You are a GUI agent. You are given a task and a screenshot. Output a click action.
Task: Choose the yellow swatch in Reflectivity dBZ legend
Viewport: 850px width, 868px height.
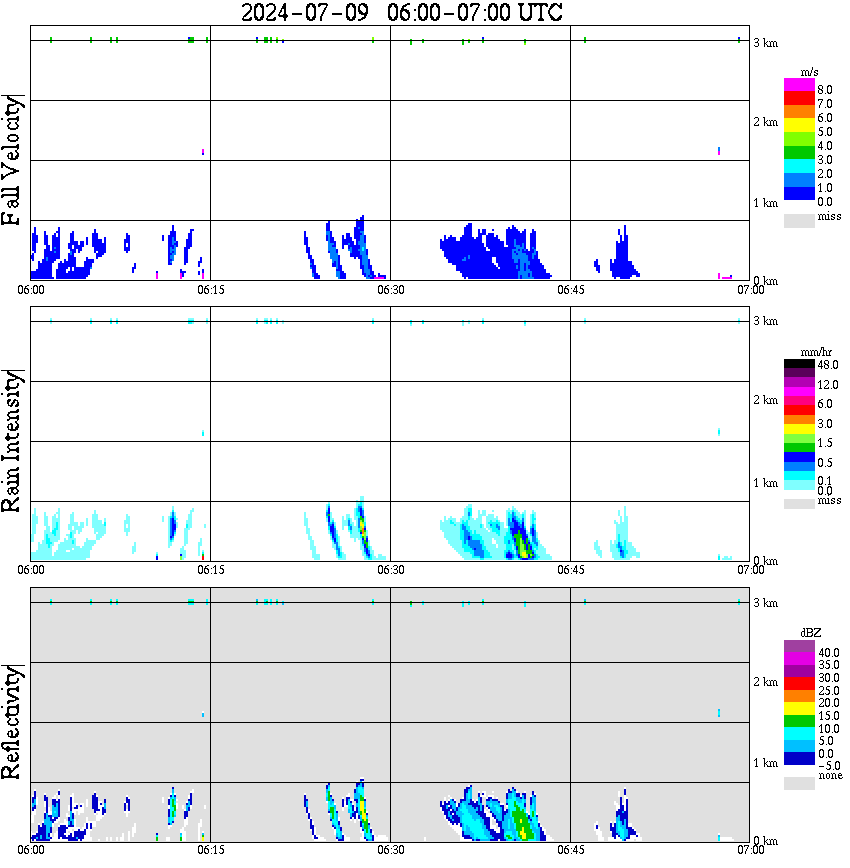[799, 709]
